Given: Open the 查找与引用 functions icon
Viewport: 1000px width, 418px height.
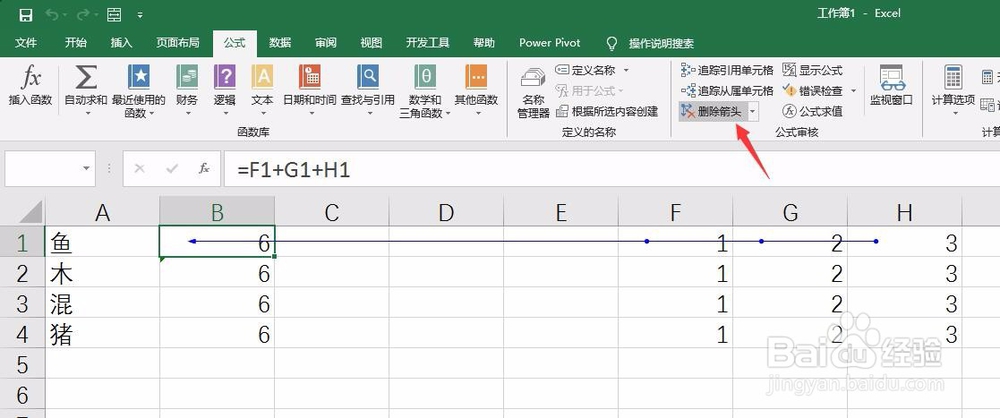Looking at the screenshot, I should click(368, 77).
